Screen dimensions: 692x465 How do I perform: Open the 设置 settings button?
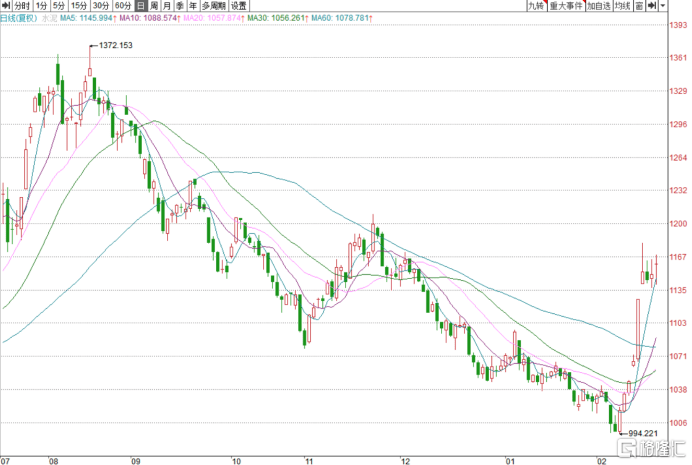pyautogui.click(x=238, y=6)
